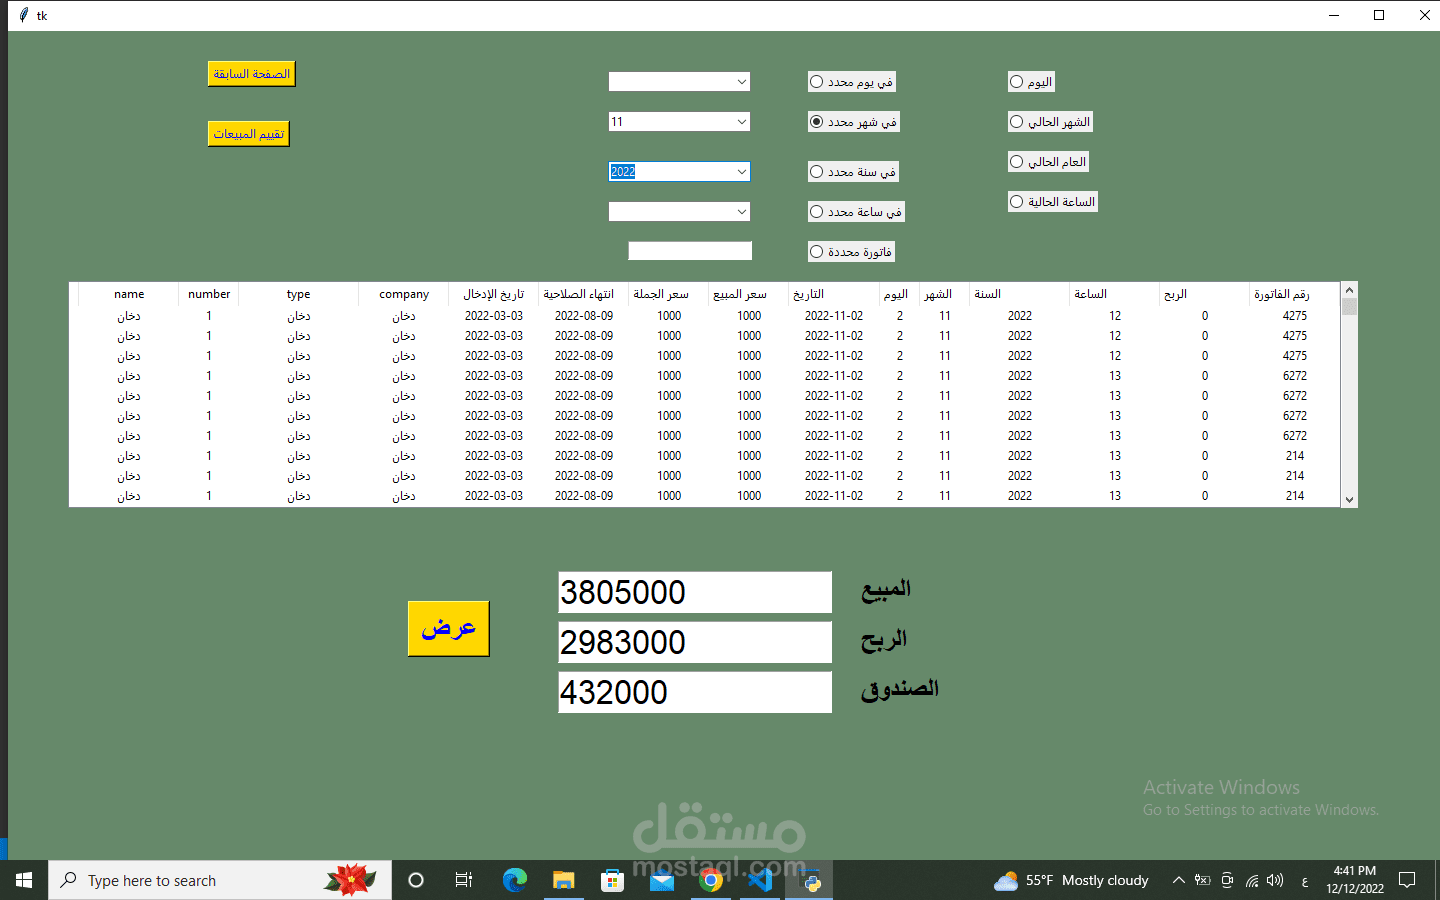Image resolution: width=1440 pixels, height=900 pixels.
Task: Open the clock showing 4:41 PM
Action: click(1355, 880)
